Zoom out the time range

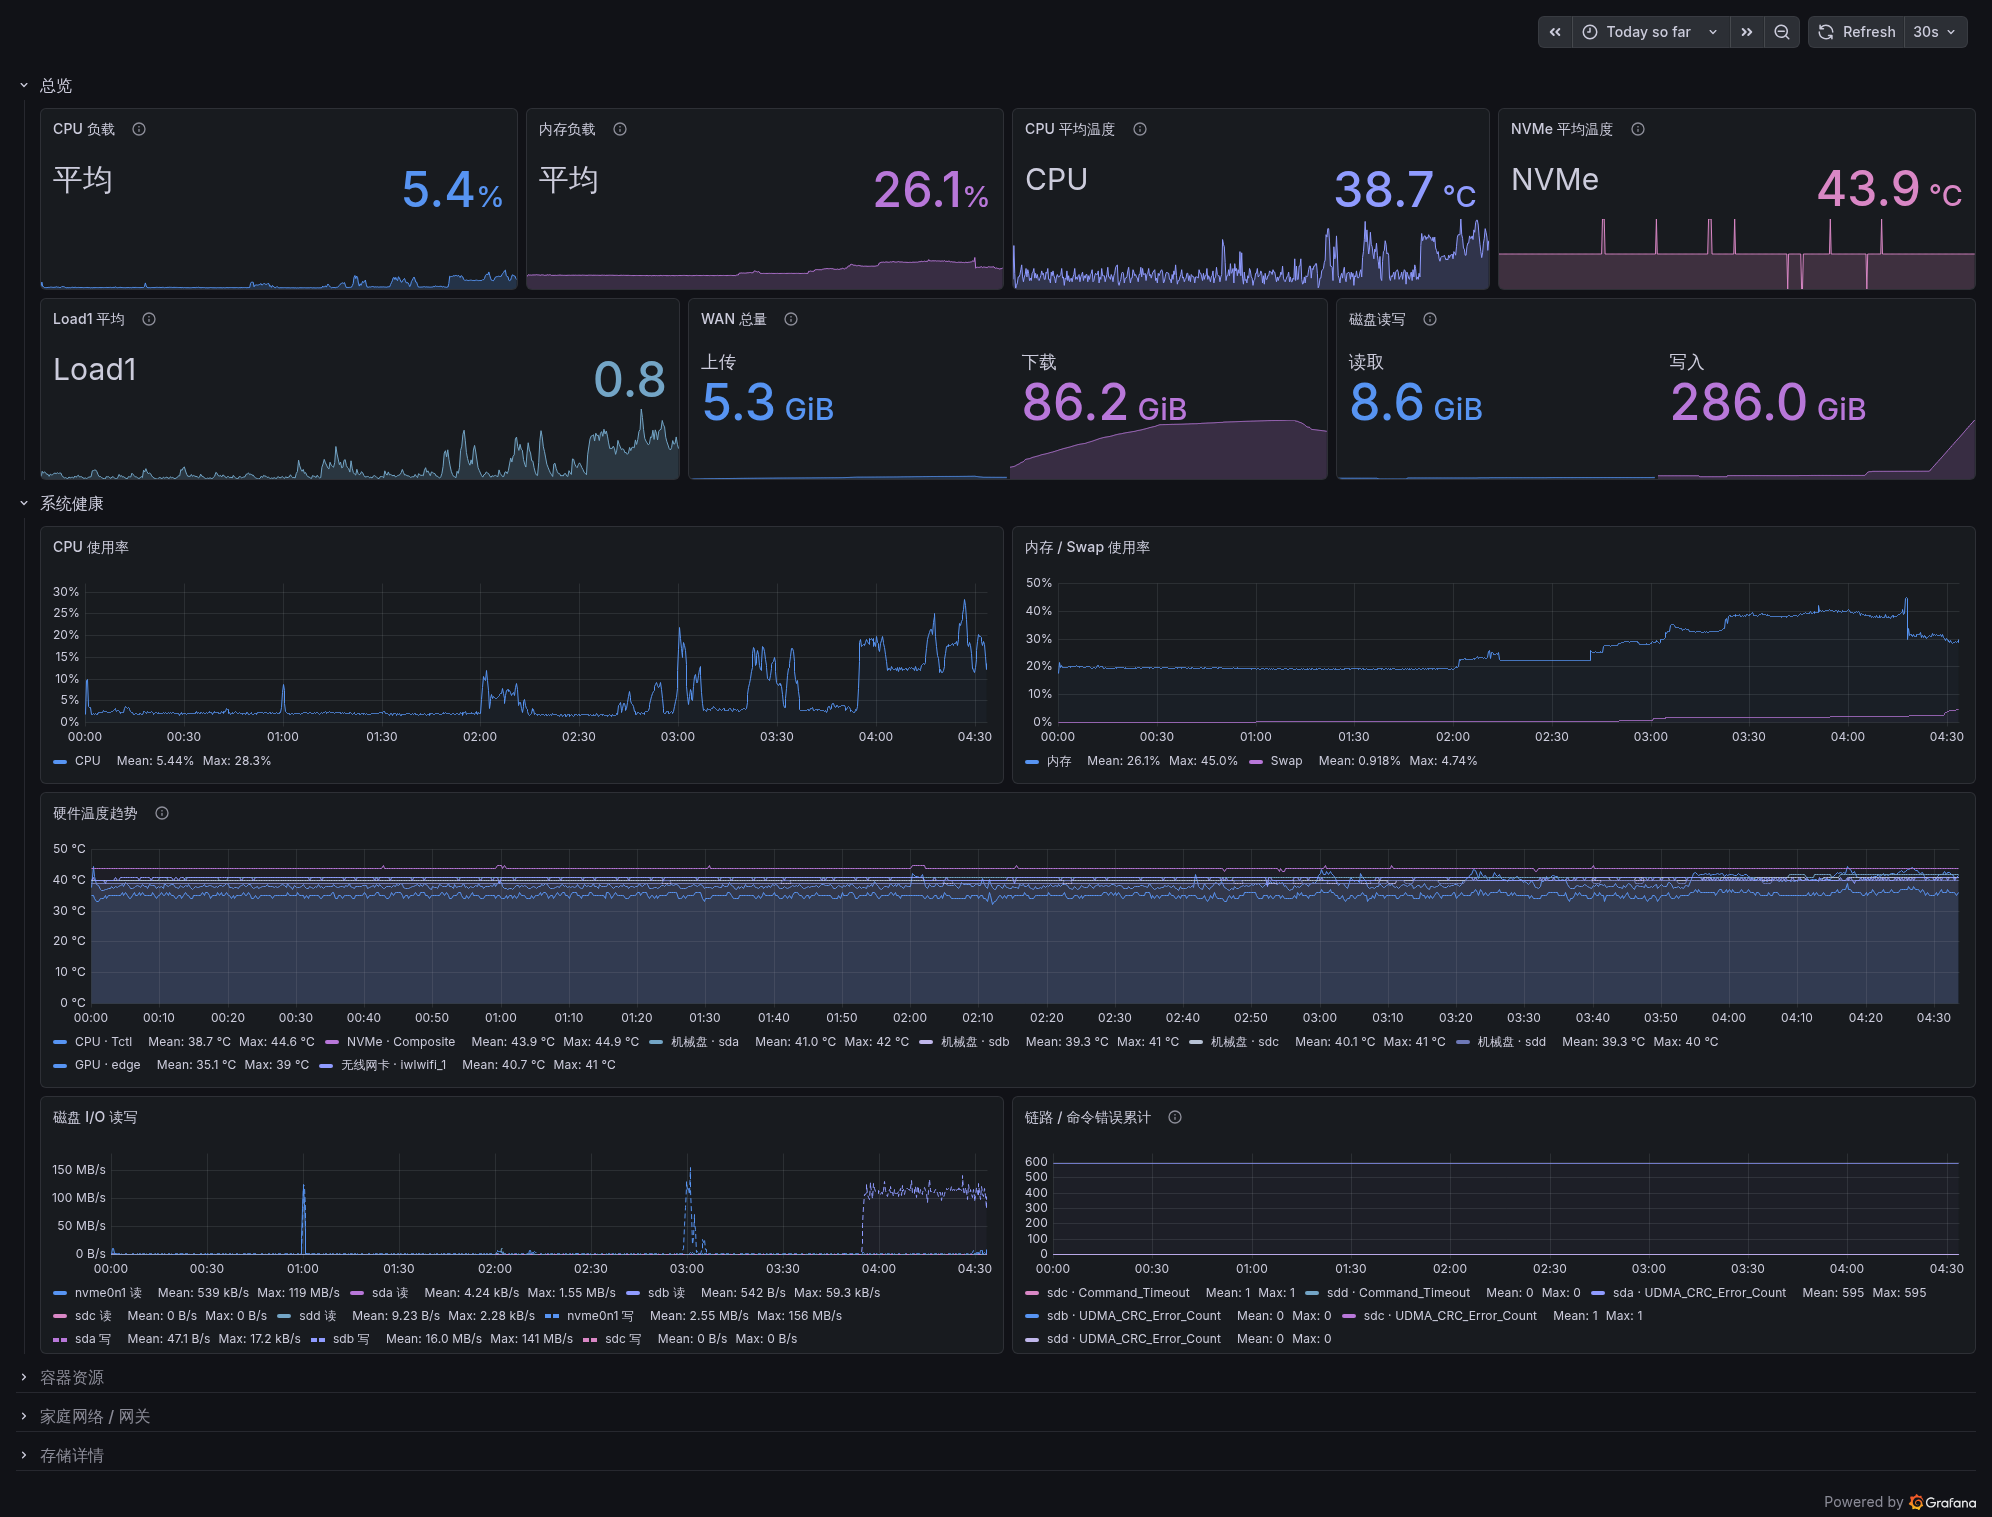(x=1782, y=32)
